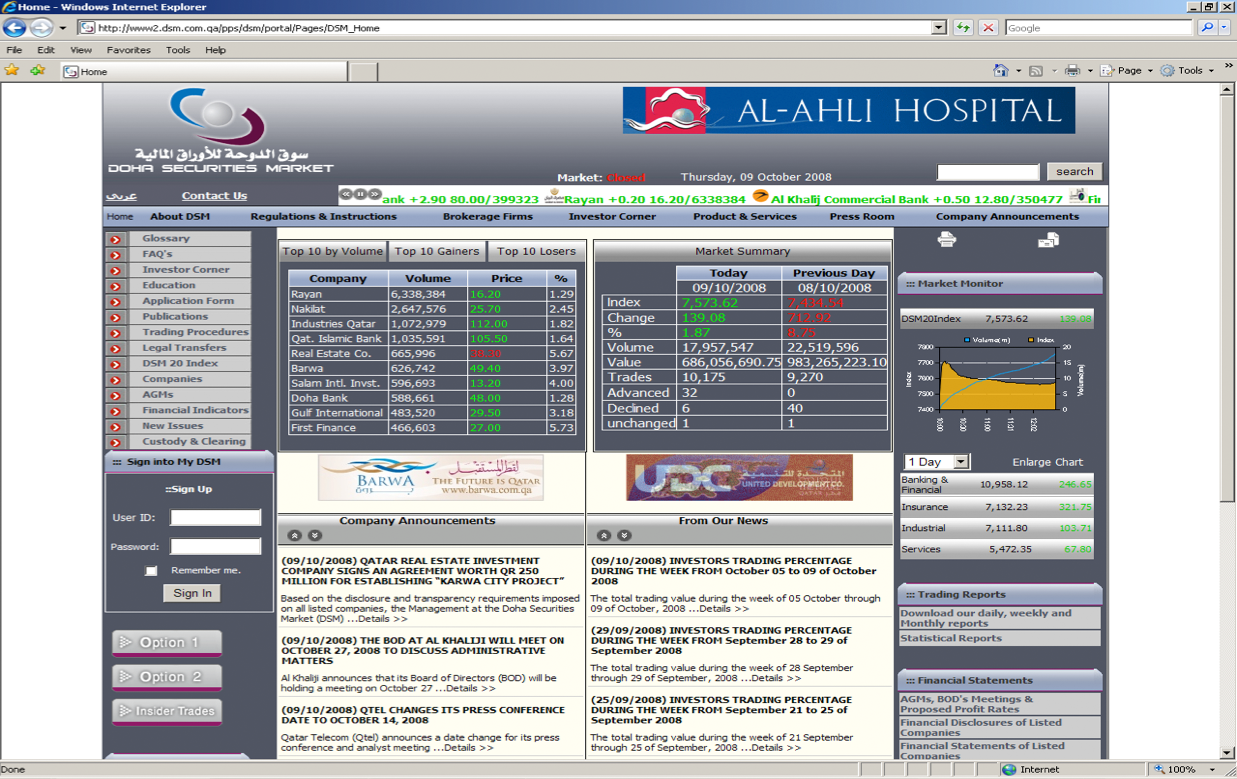Open the Brokerage Firms navigation menu
This screenshot has height=779, width=1237.
coord(487,217)
